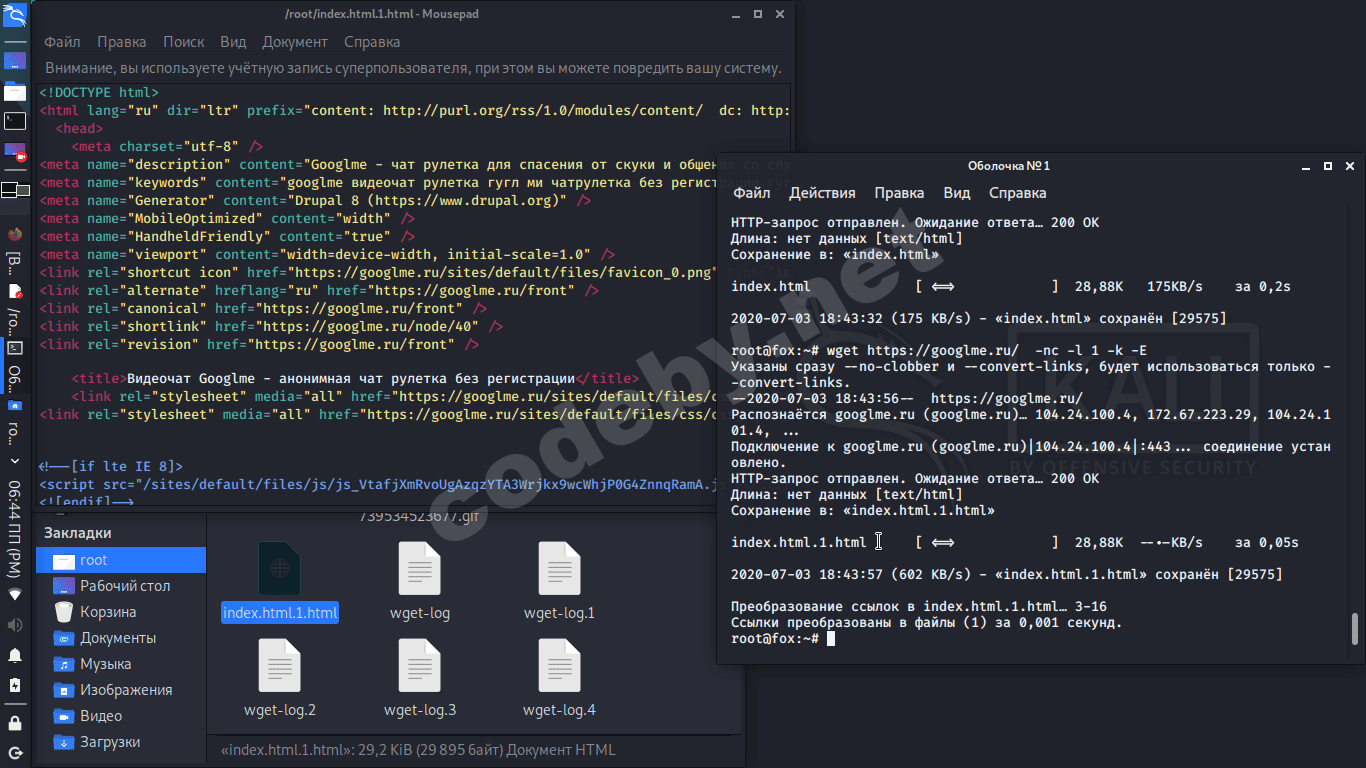Open the screen recorder panel launcher
This screenshot has height=768, width=1366.
[x=15, y=152]
